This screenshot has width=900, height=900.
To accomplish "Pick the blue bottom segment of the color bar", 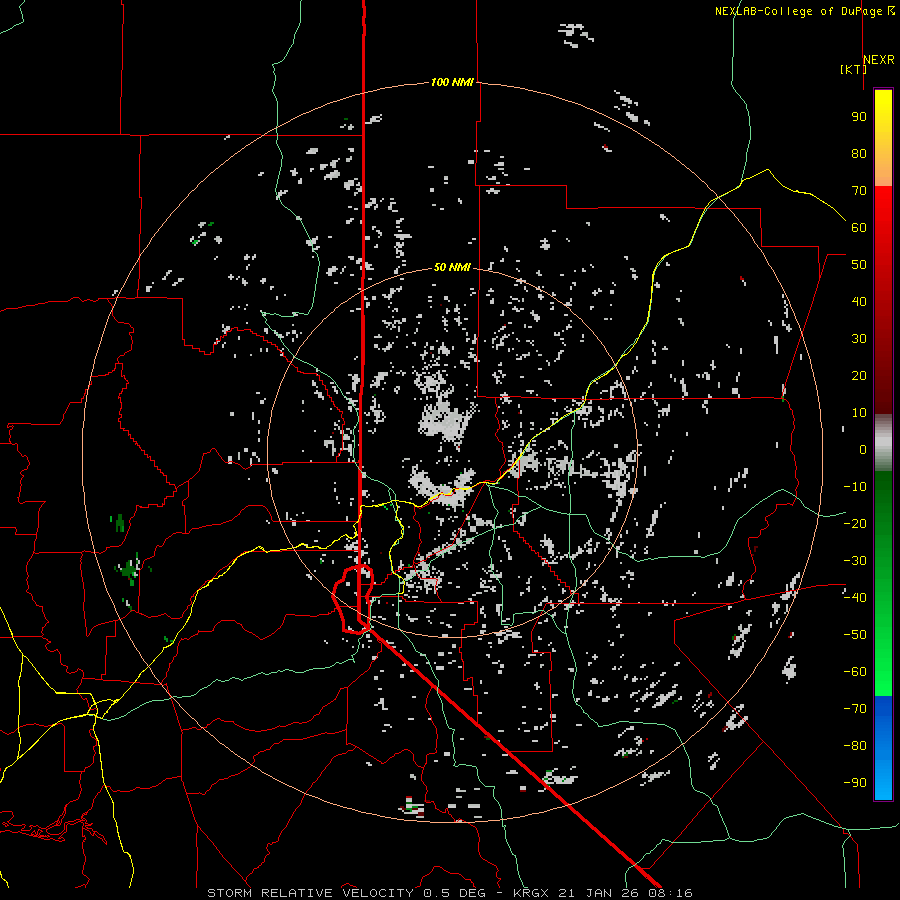I will tap(883, 747).
